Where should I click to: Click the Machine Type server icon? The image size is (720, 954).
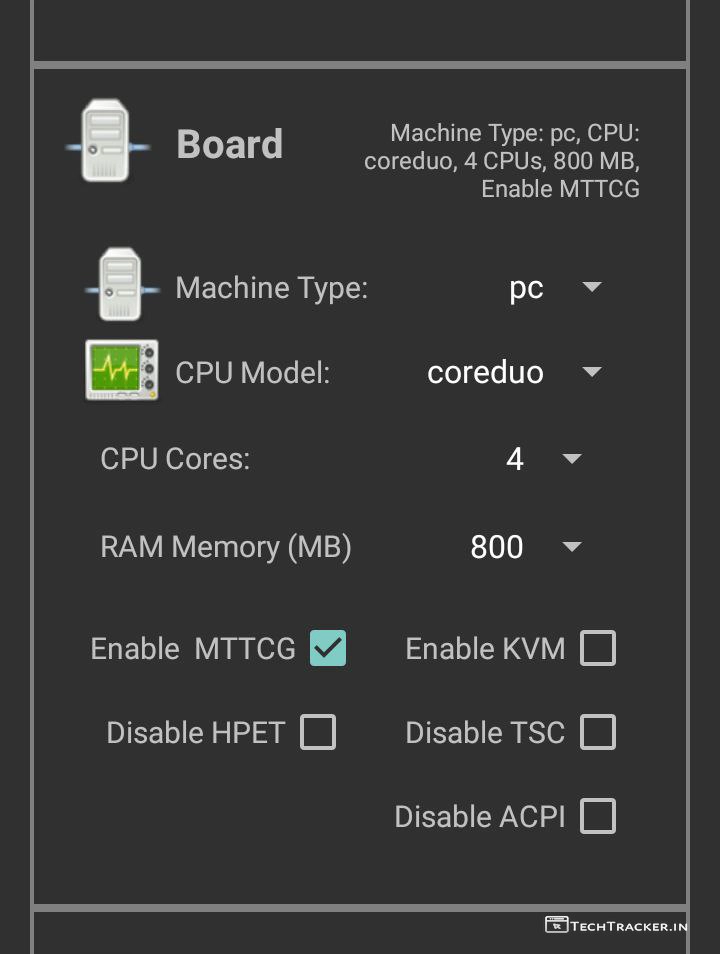[120, 286]
